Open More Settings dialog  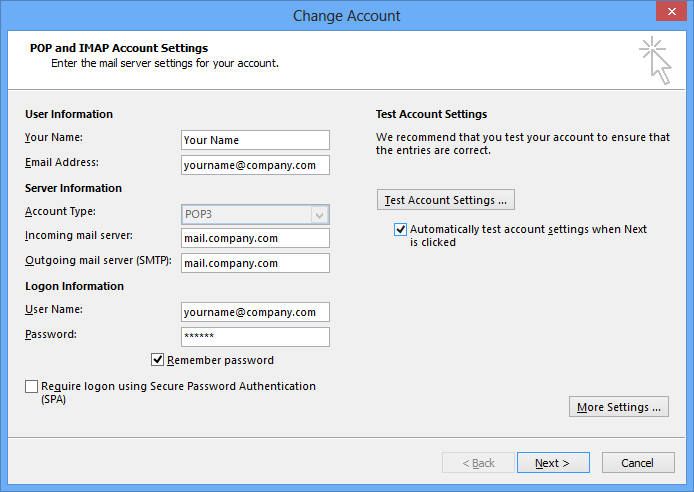point(619,407)
